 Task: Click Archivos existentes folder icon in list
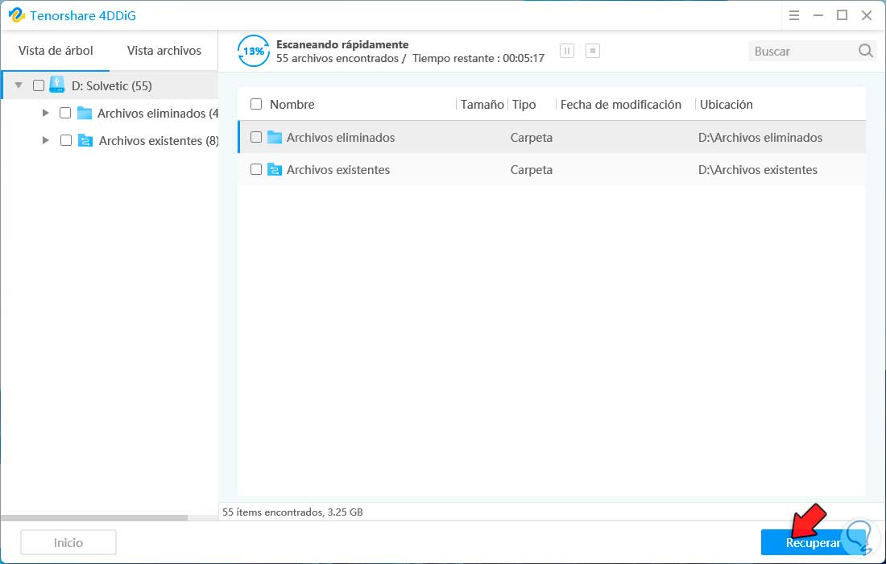tap(274, 169)
